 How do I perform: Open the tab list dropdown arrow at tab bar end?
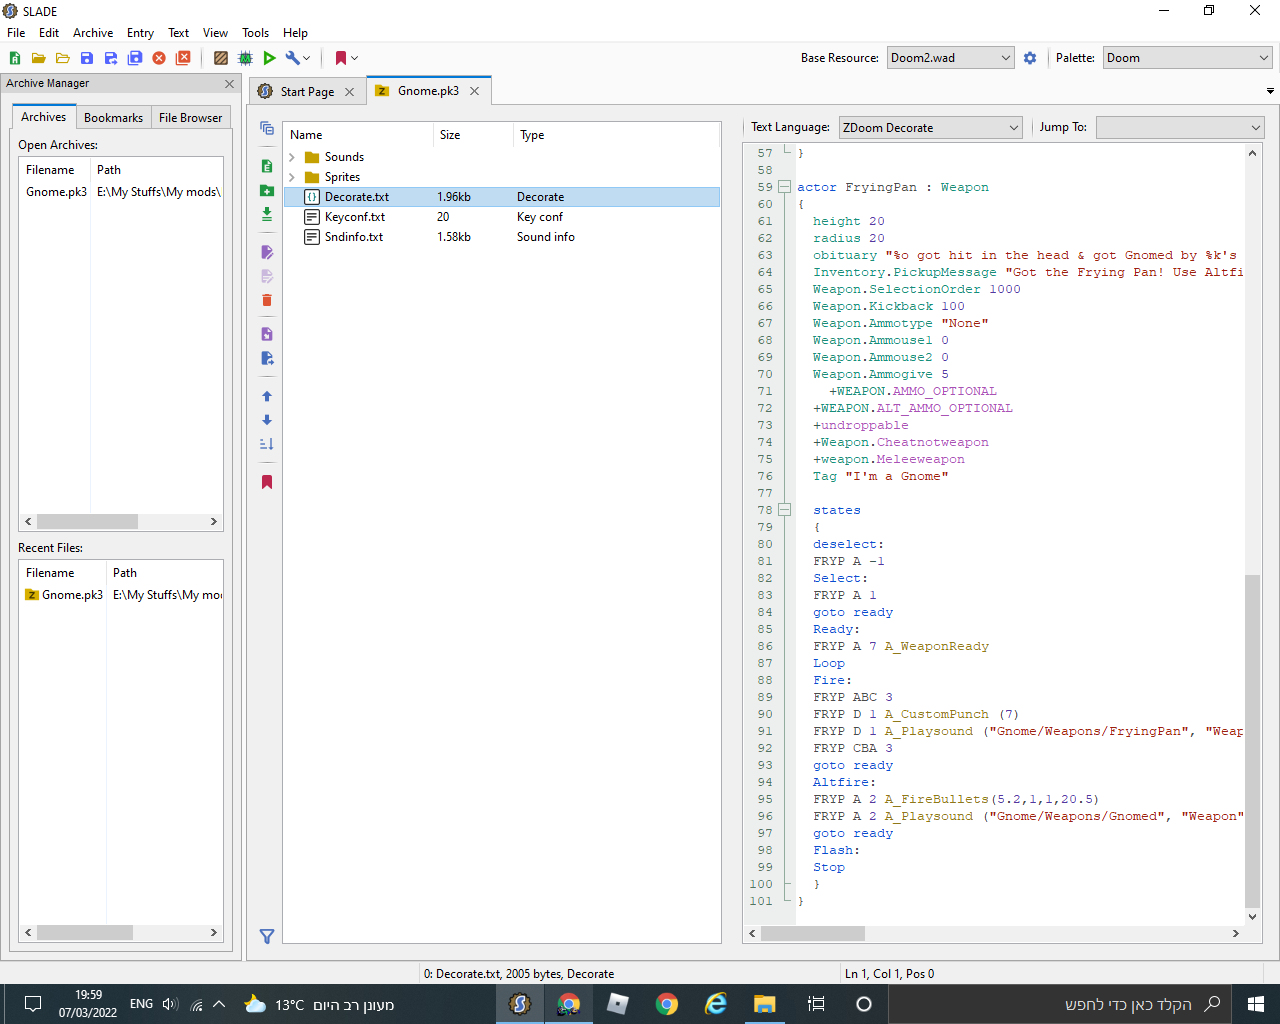pyautogui.click(x=1270, y=91)
